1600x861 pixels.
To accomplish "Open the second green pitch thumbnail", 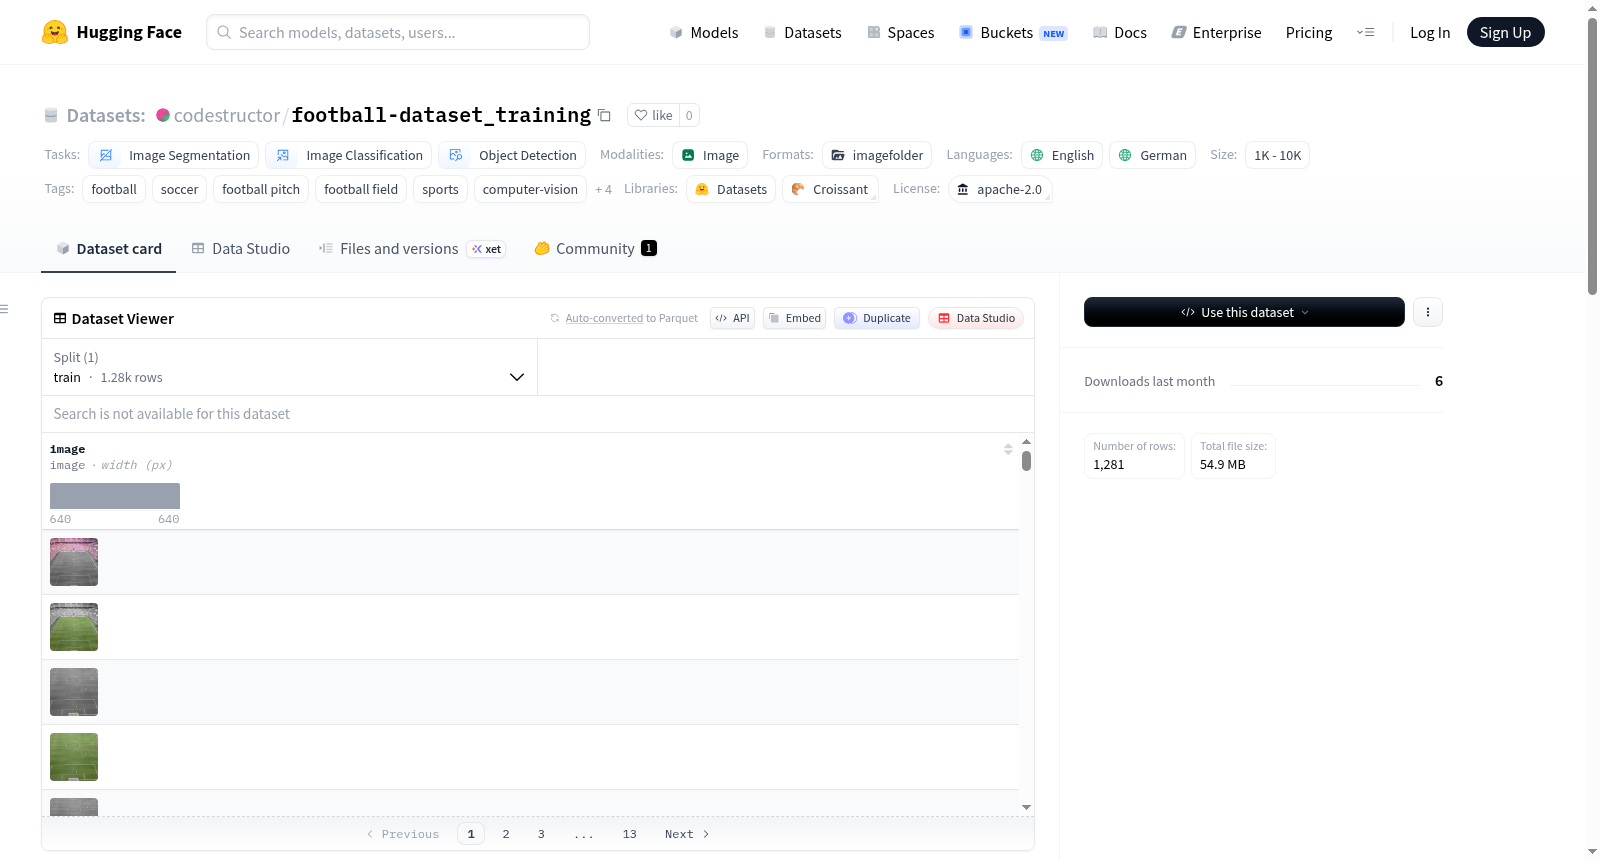I will pos(74,627).
